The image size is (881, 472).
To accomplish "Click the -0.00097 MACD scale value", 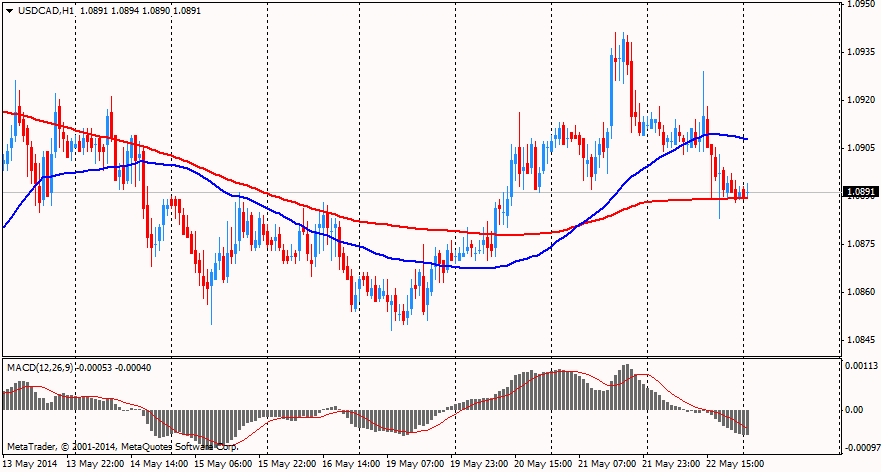I will click(860, 446).
